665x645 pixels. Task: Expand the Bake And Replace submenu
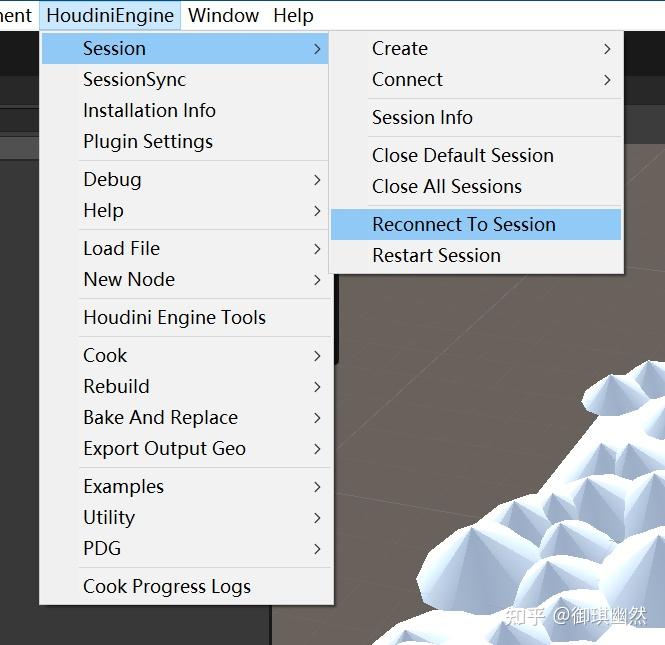point(160,417)
